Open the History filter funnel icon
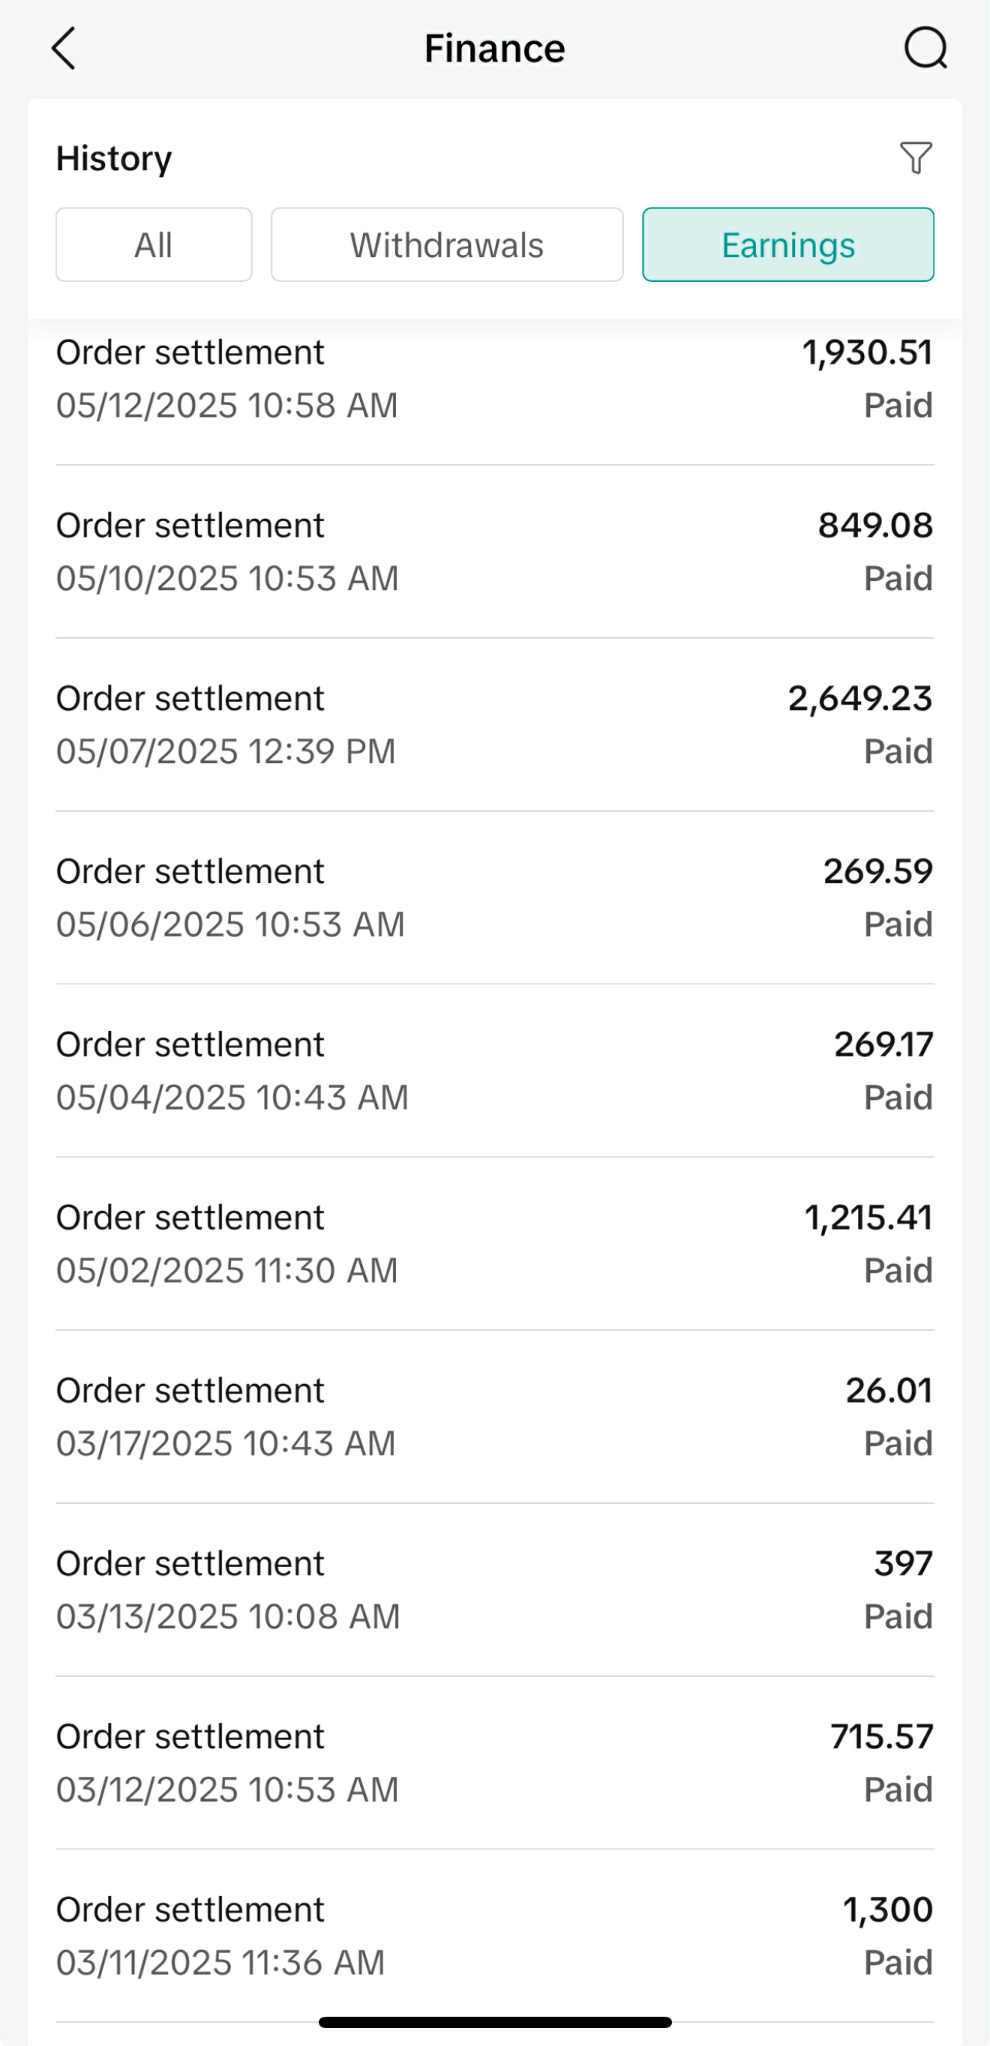The height and width of the screenshot is (2046, 990). [916, 158]
